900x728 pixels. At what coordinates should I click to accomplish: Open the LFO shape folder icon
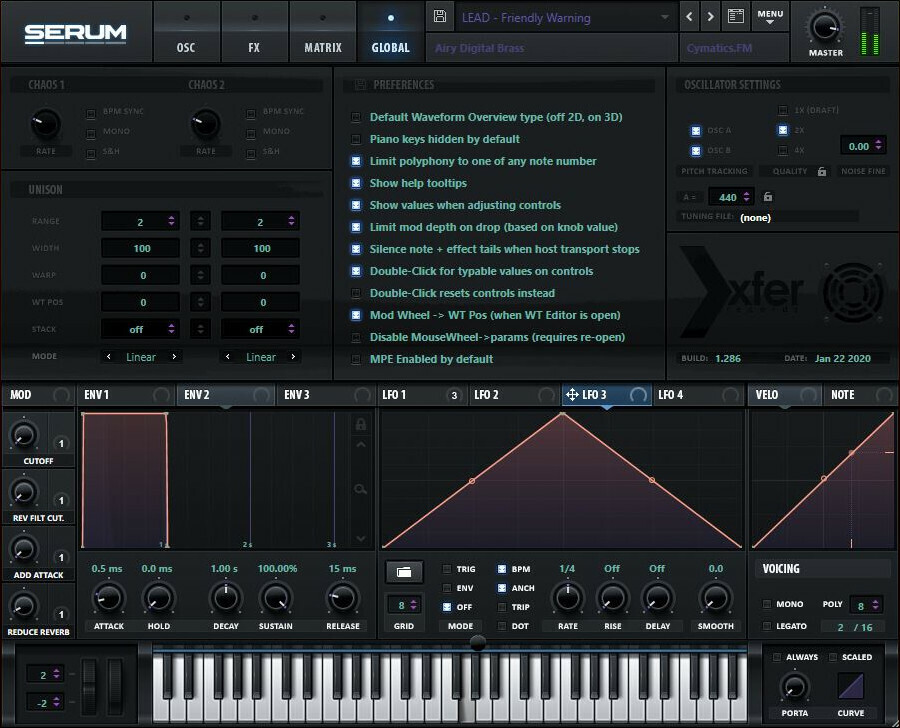[404, 572]
